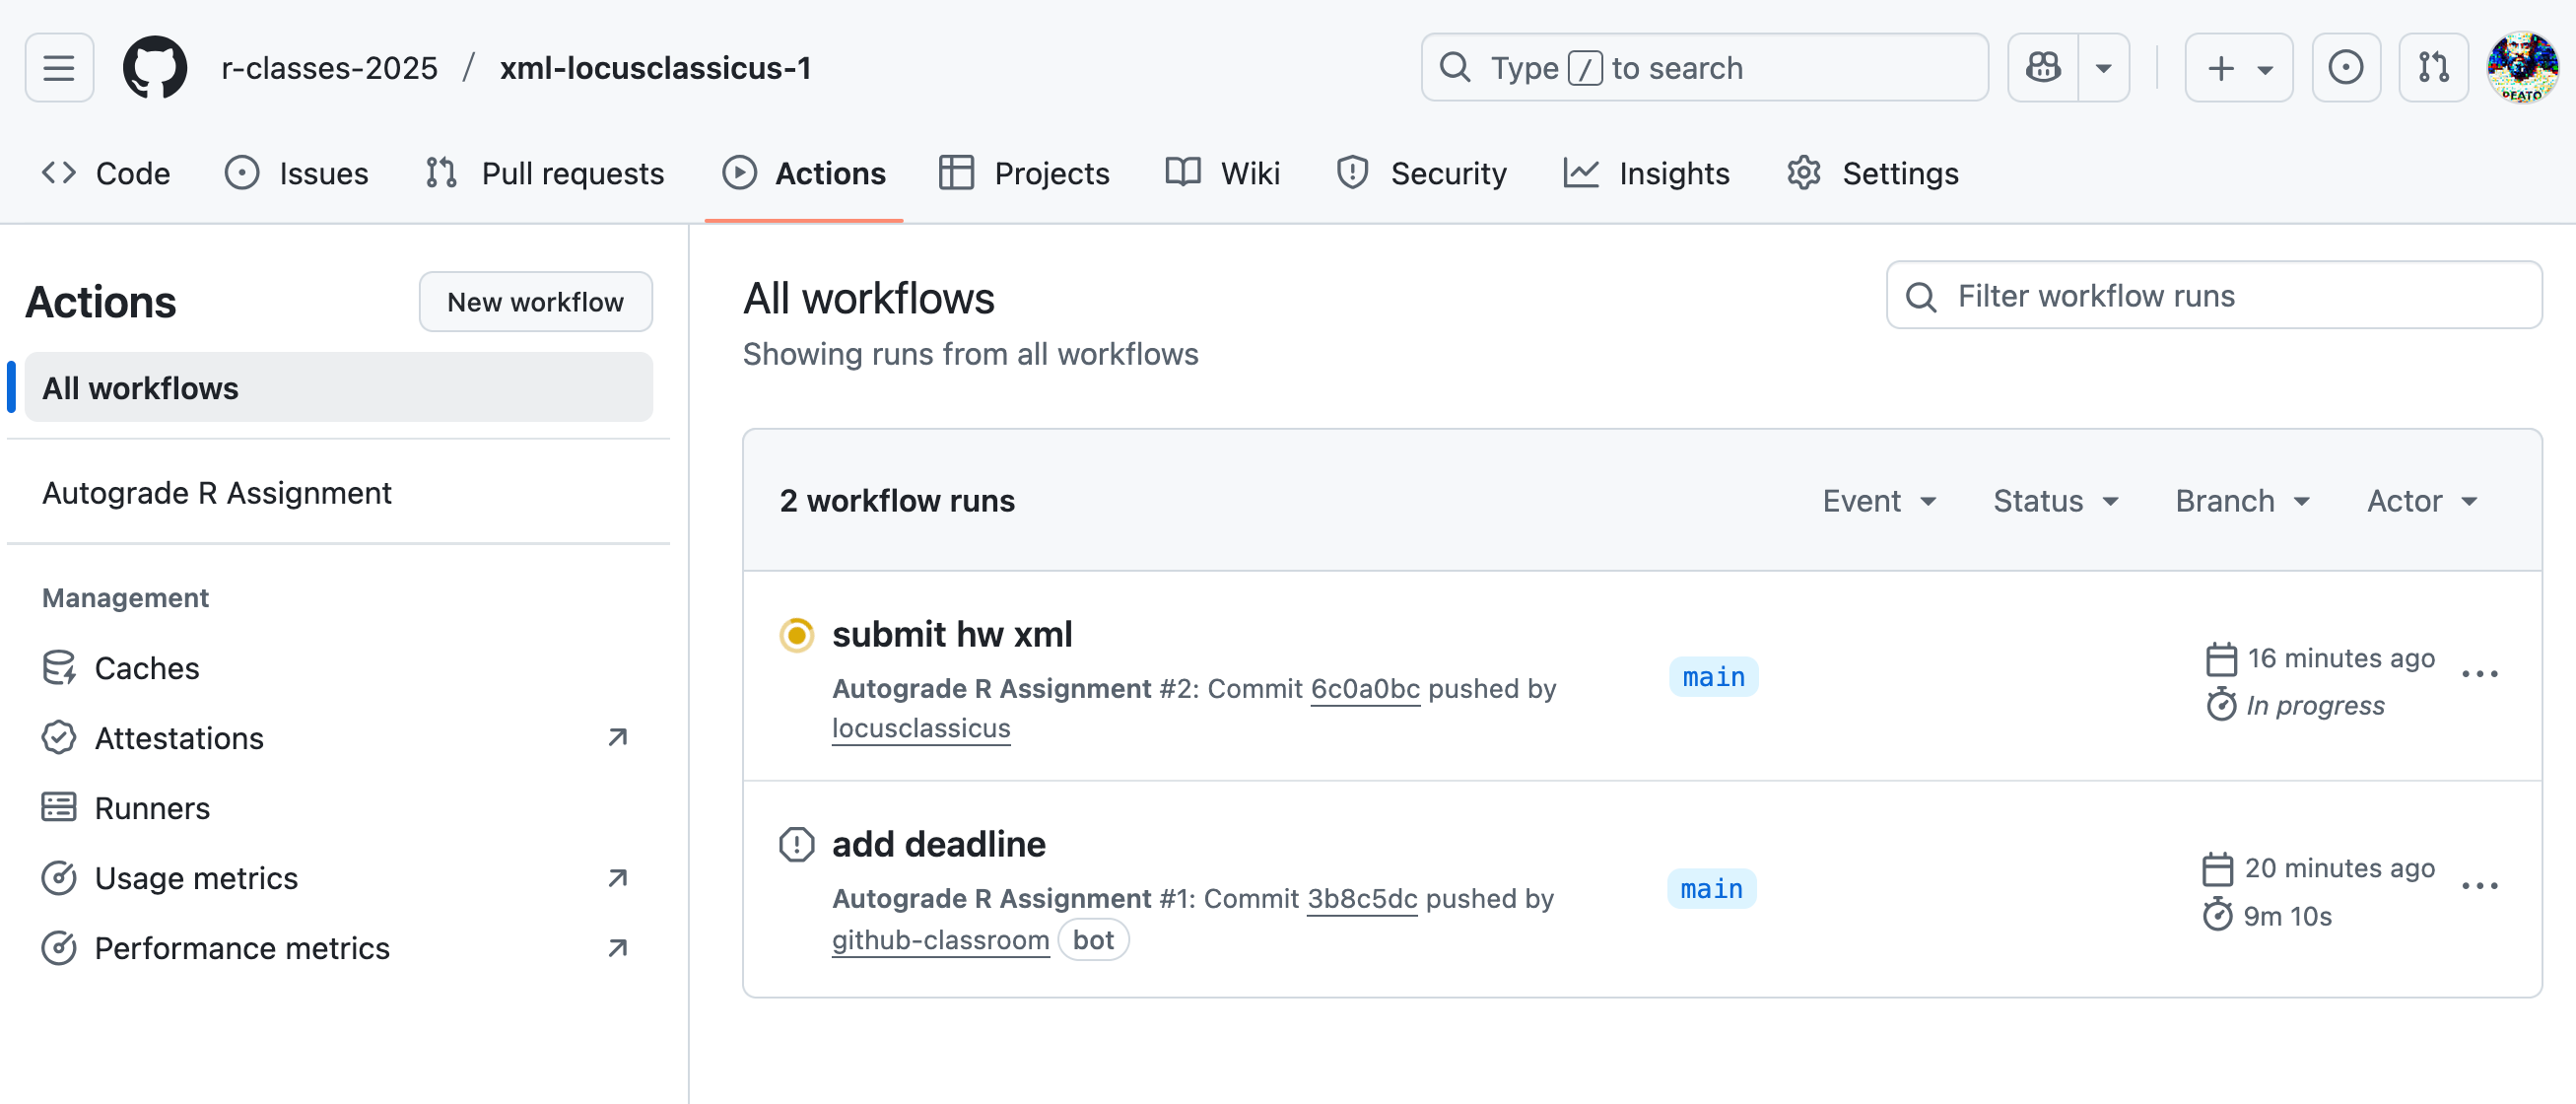This screenshot has width=2576, height=1104.
Task: Click the New workflow button
Action: [535, 302]
